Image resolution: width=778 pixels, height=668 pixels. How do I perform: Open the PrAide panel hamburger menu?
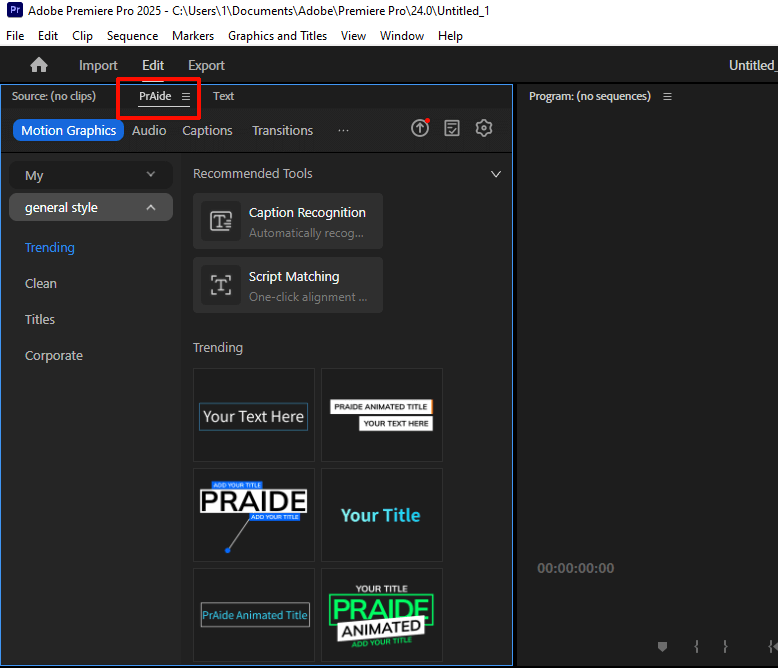[x=186, y=96]
